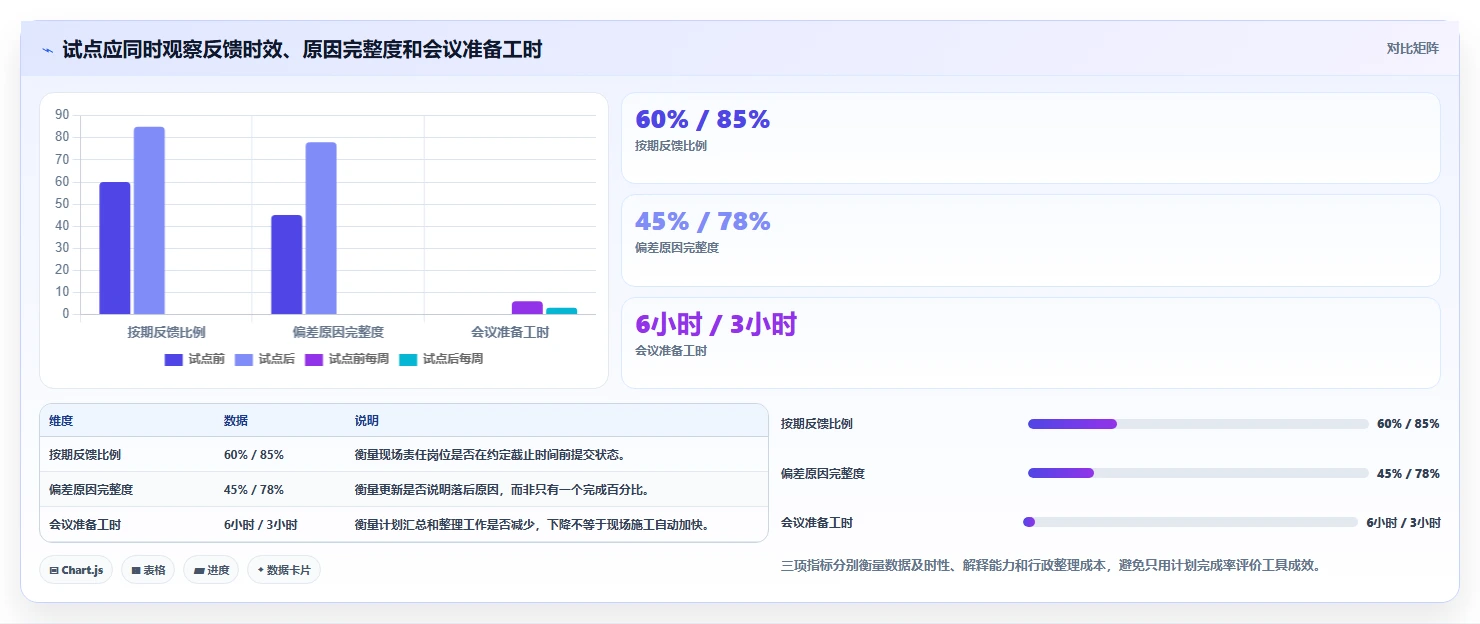
Task: Click the 试点后 bar for 按期反馈比例
Action: (x=149, y=220)
